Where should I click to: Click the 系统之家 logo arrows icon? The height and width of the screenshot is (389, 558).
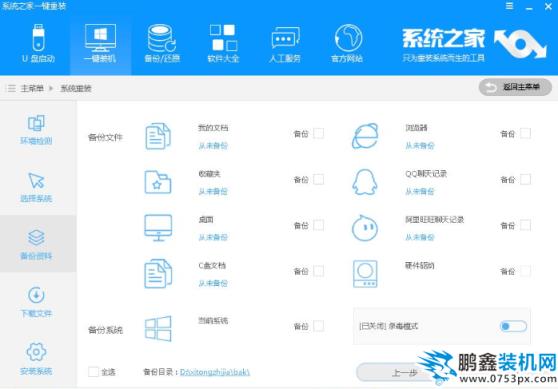[520, 44]
